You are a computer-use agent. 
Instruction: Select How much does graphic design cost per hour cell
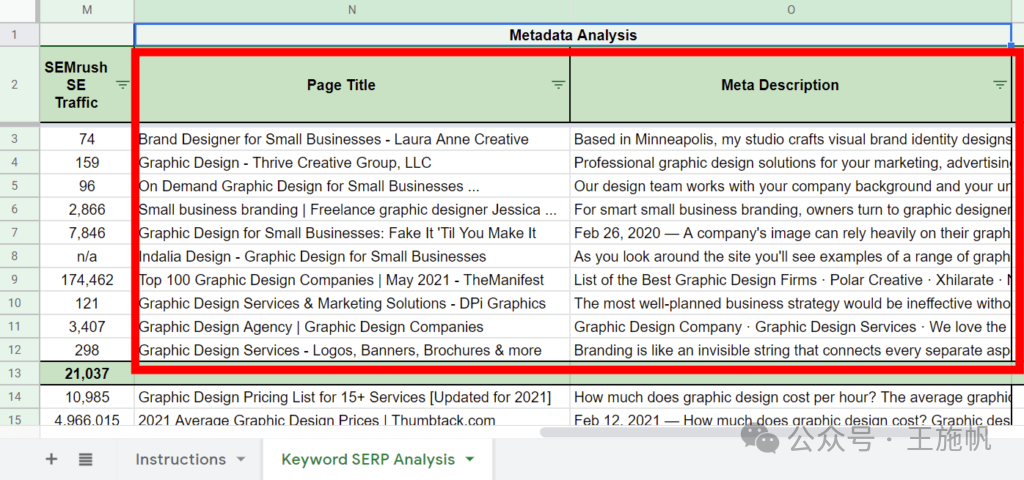point(791,397)
